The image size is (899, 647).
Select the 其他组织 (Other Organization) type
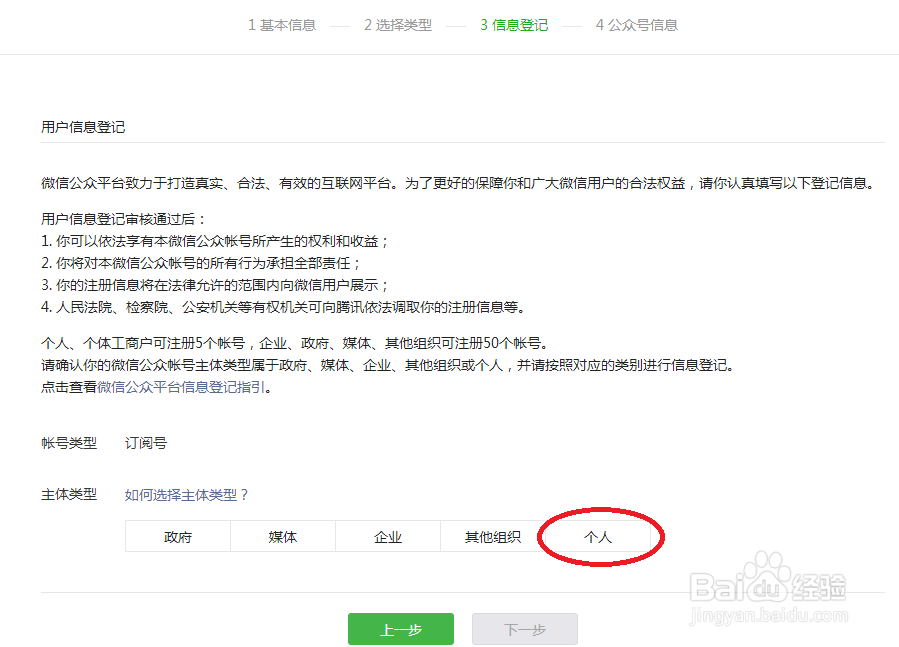493,536
